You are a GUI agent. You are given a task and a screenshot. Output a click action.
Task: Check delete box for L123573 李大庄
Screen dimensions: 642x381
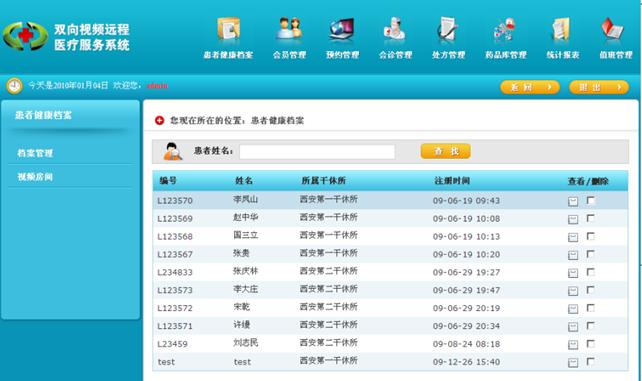click(x=591, y=290)
